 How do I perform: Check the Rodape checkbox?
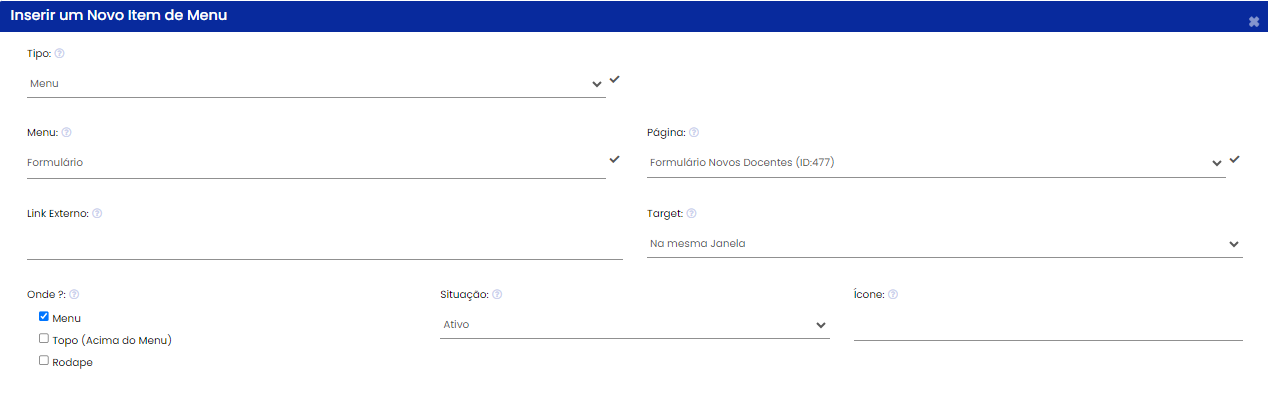point(44,360)
